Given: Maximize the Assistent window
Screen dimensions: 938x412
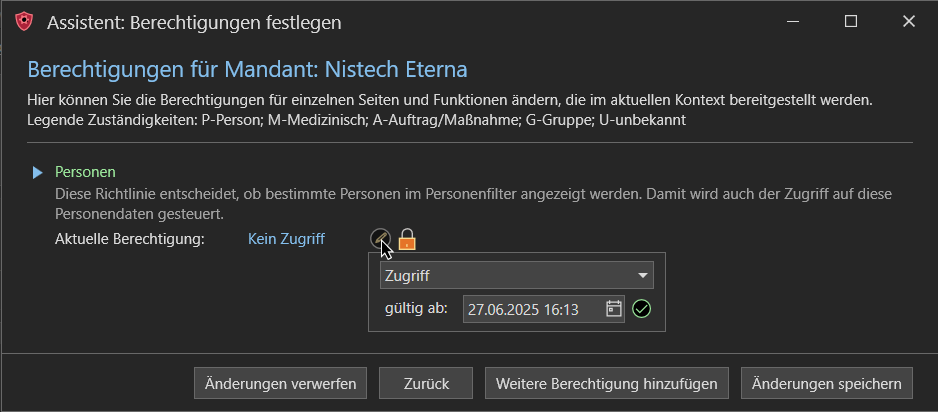Looking at the screenshot, I should (x=851, y=22).
